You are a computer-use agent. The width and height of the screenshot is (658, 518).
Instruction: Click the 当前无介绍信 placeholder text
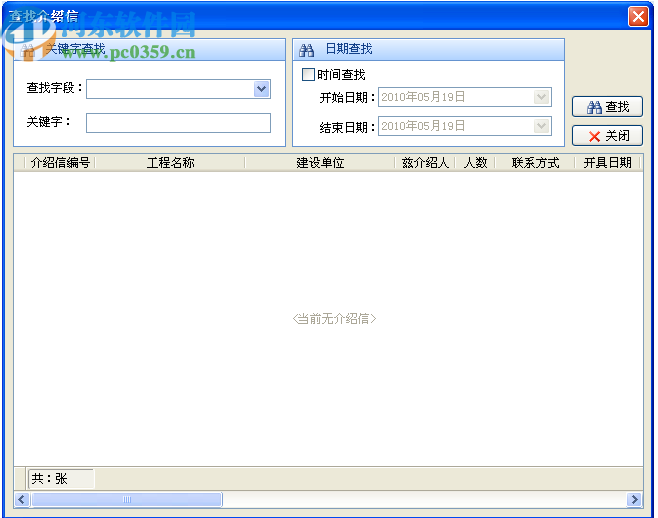click(334, 319)
